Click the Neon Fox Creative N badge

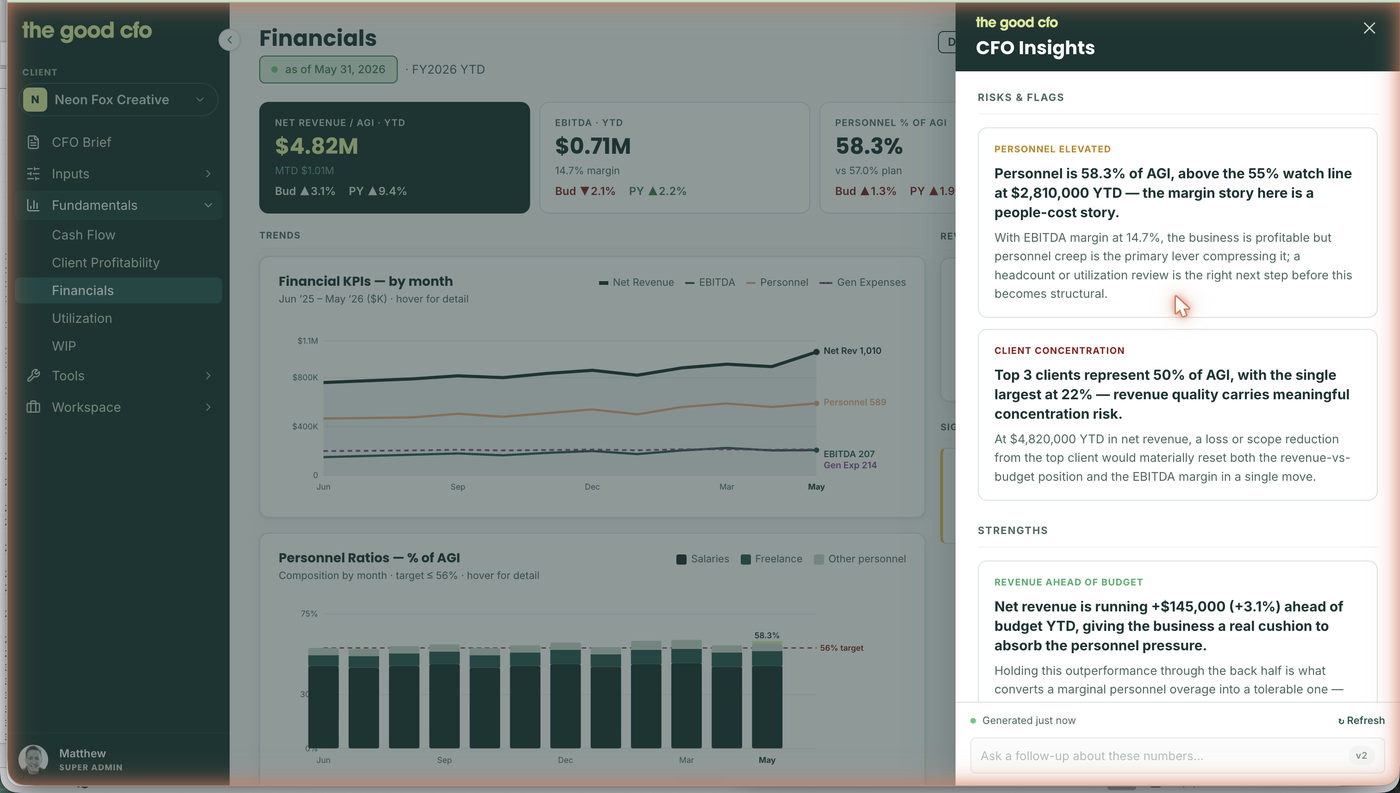(35, 100)
